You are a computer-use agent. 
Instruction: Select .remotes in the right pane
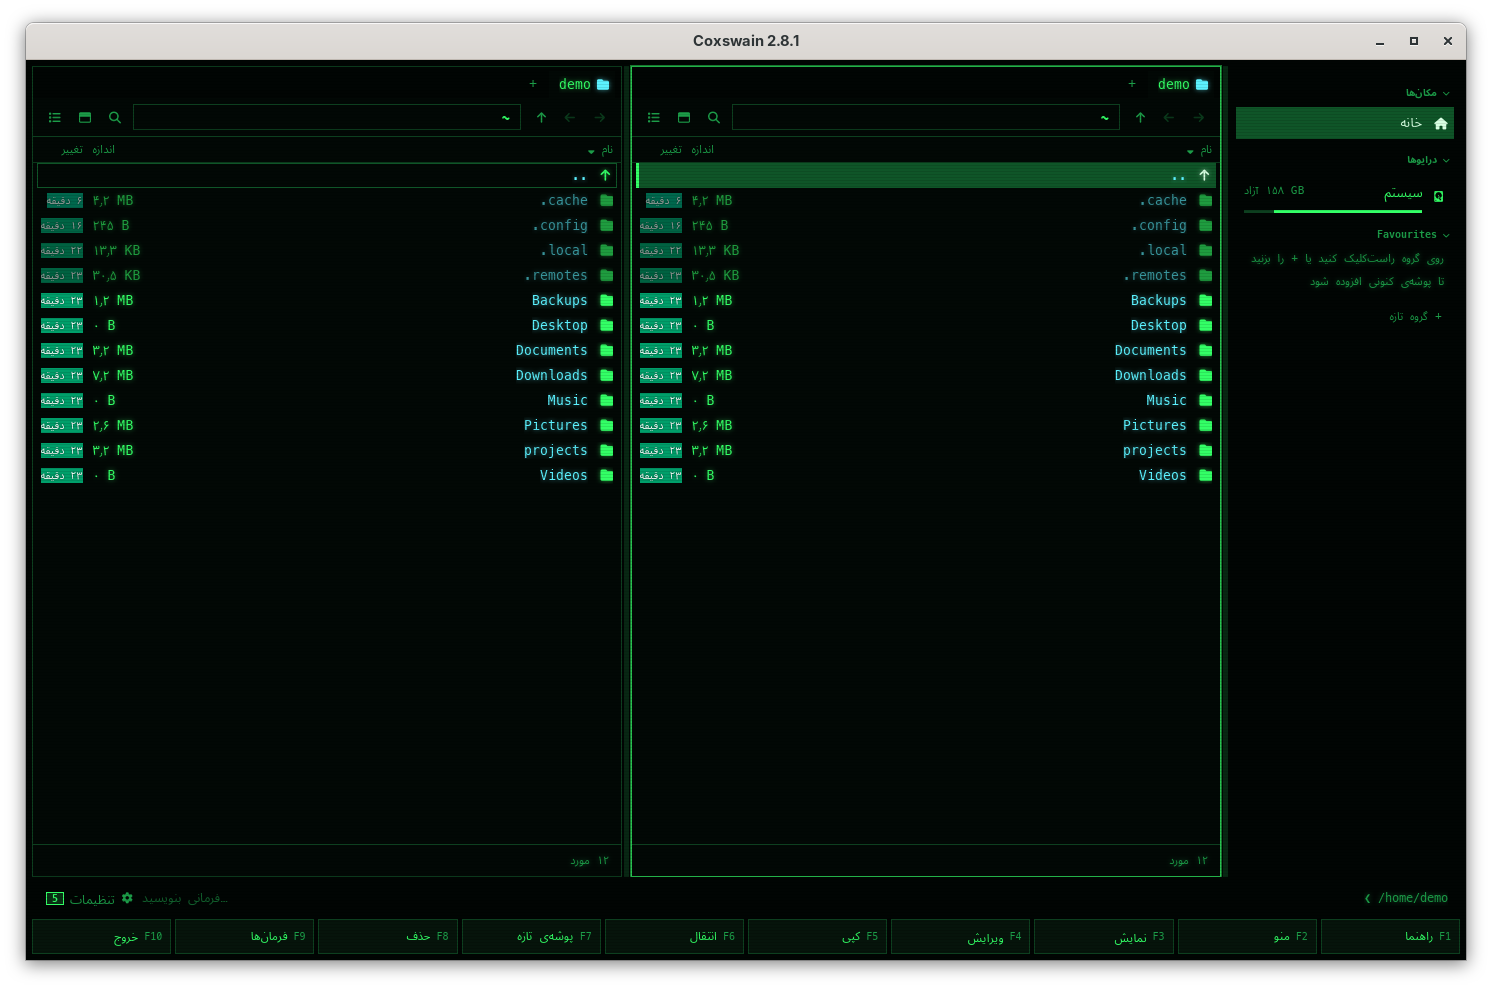point(926,275)
